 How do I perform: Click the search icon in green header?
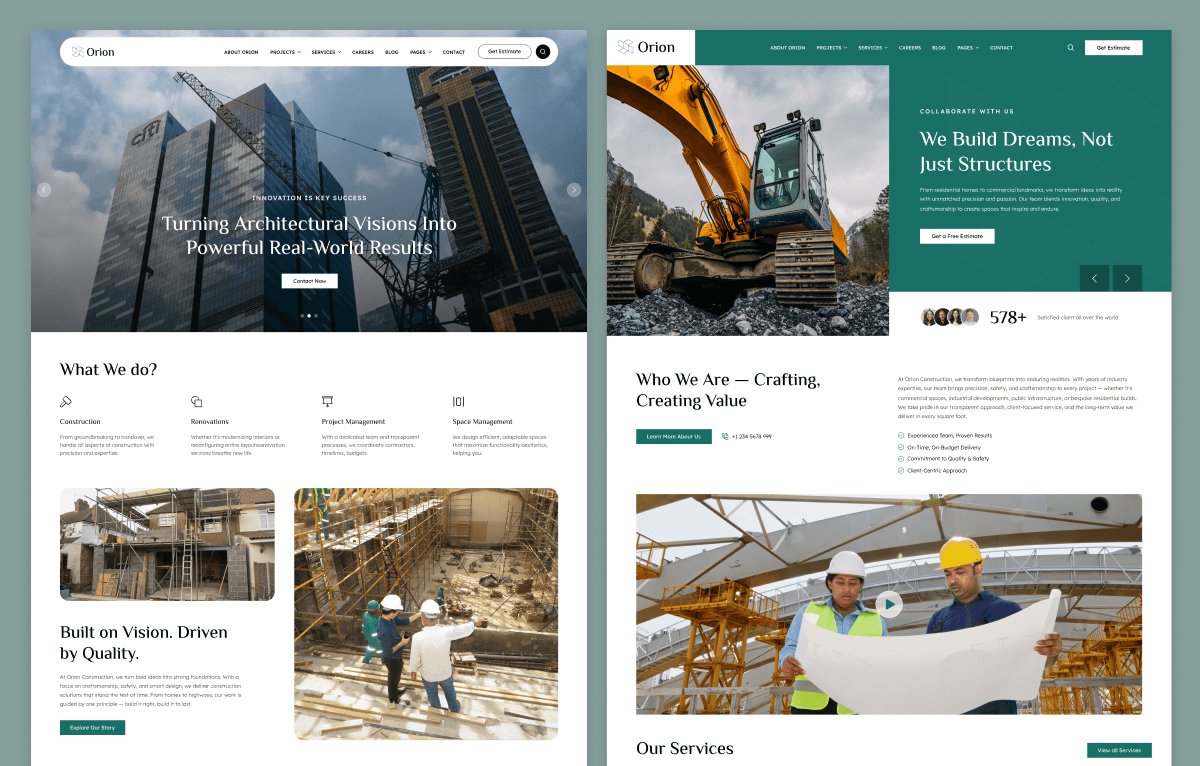pos(1071,47)
